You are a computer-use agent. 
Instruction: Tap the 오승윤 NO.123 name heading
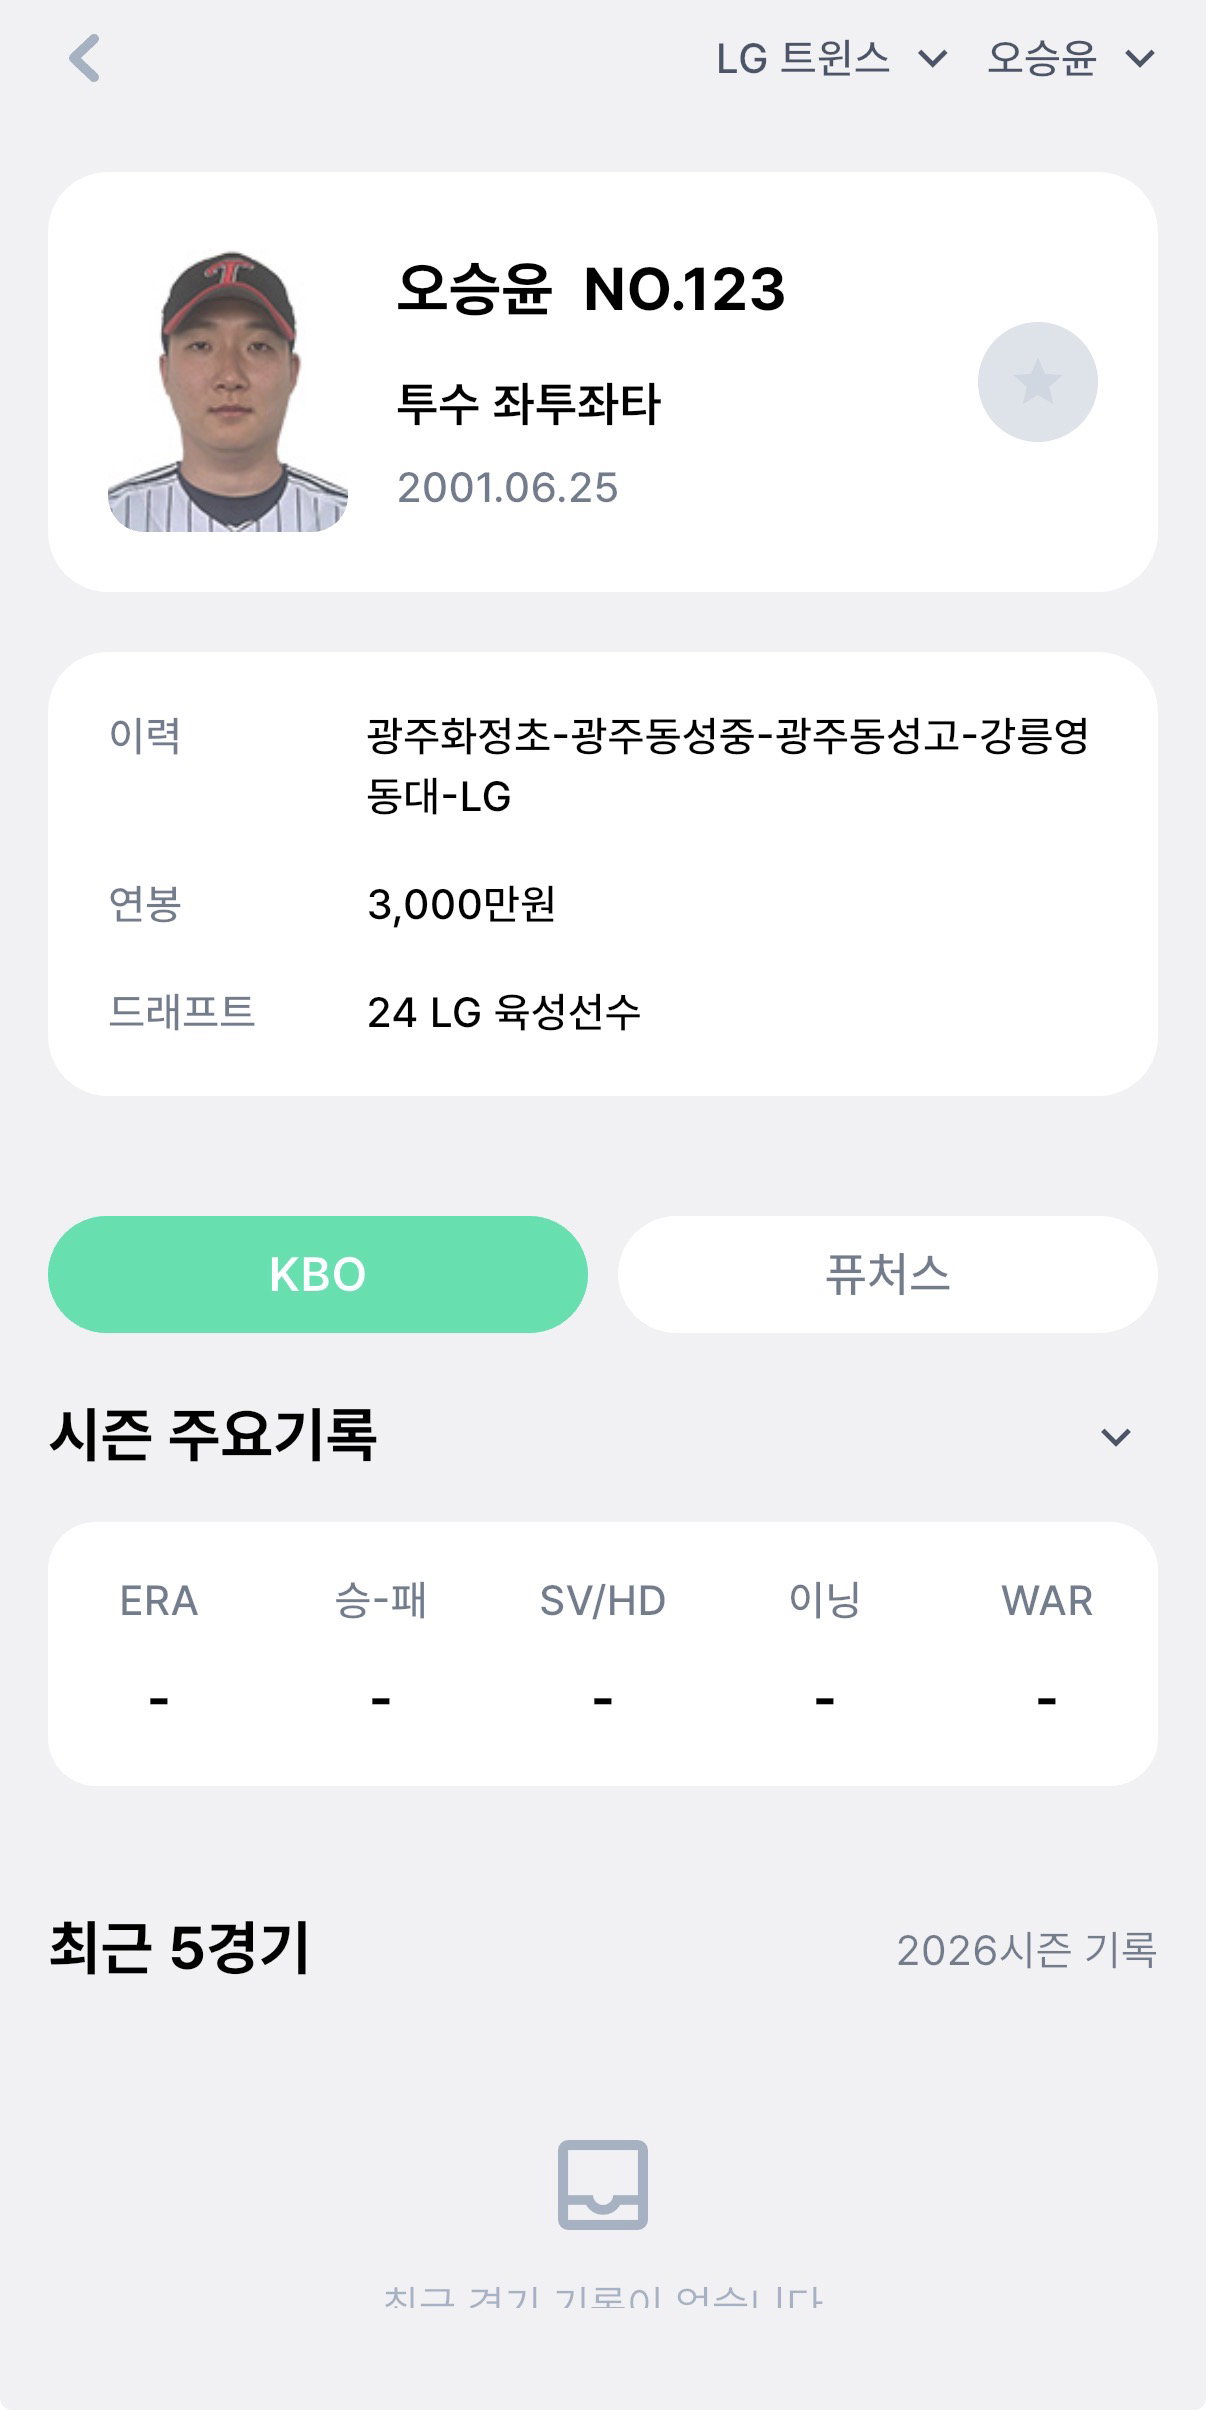point(591,290)
